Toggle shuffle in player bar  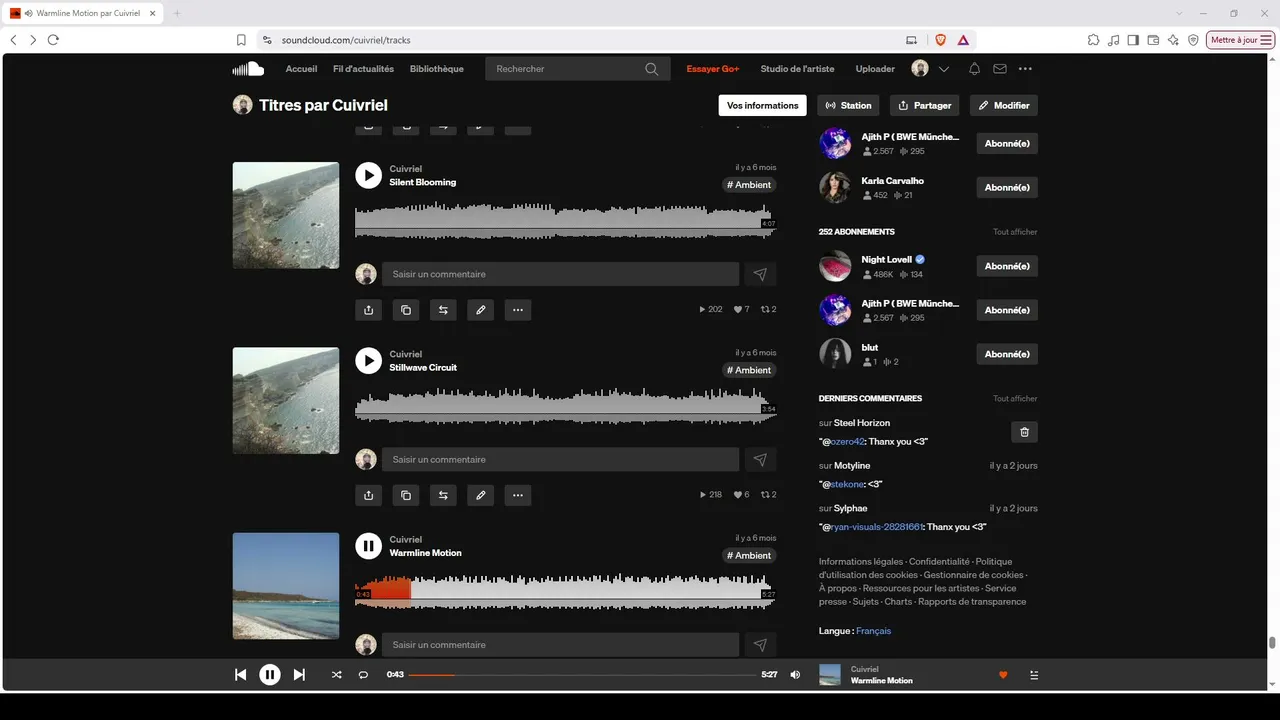tap(336, 675)
